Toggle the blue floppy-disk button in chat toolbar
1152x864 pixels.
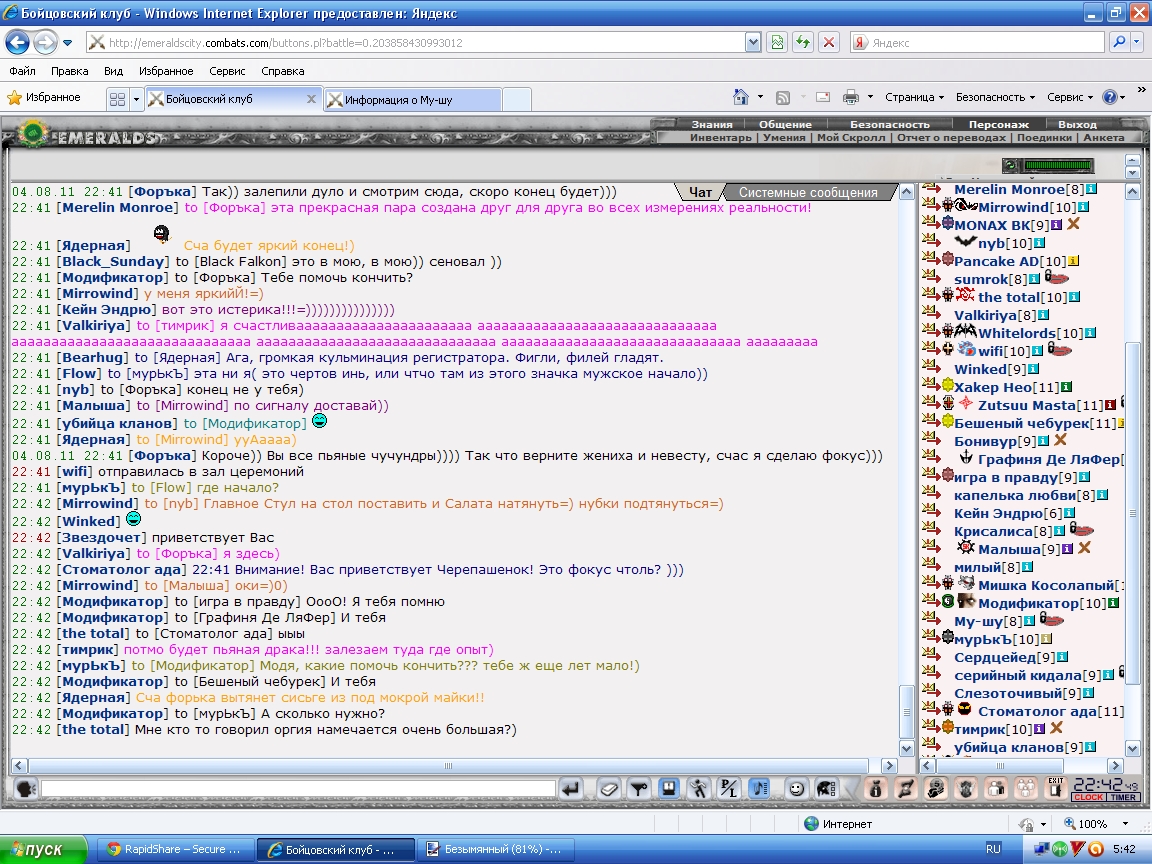point(669,789)
